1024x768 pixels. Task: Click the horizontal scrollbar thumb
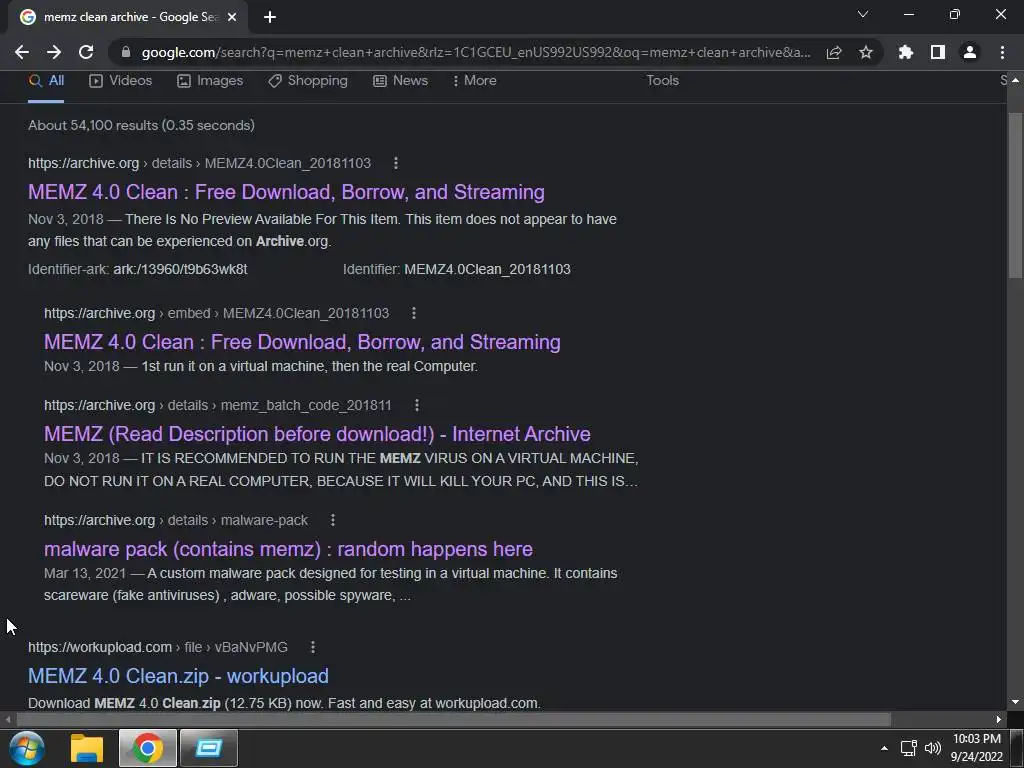453,720
